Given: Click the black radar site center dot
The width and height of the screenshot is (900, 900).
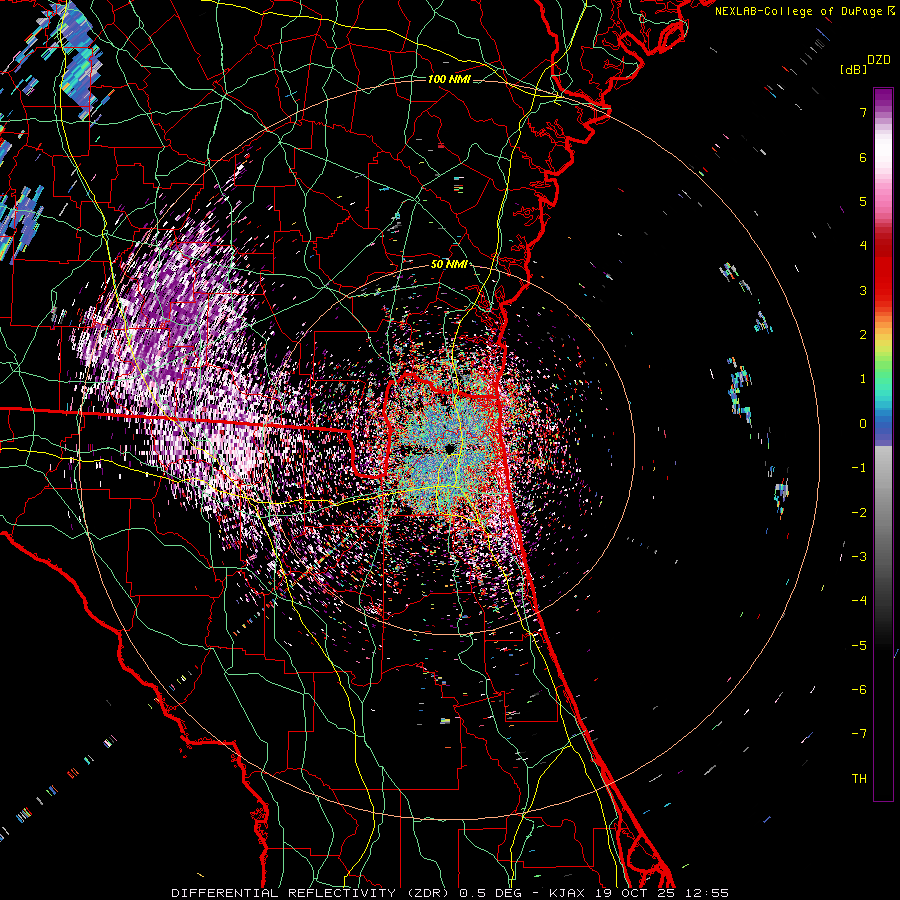Looking at the screenshot, I should coord(449,449).
